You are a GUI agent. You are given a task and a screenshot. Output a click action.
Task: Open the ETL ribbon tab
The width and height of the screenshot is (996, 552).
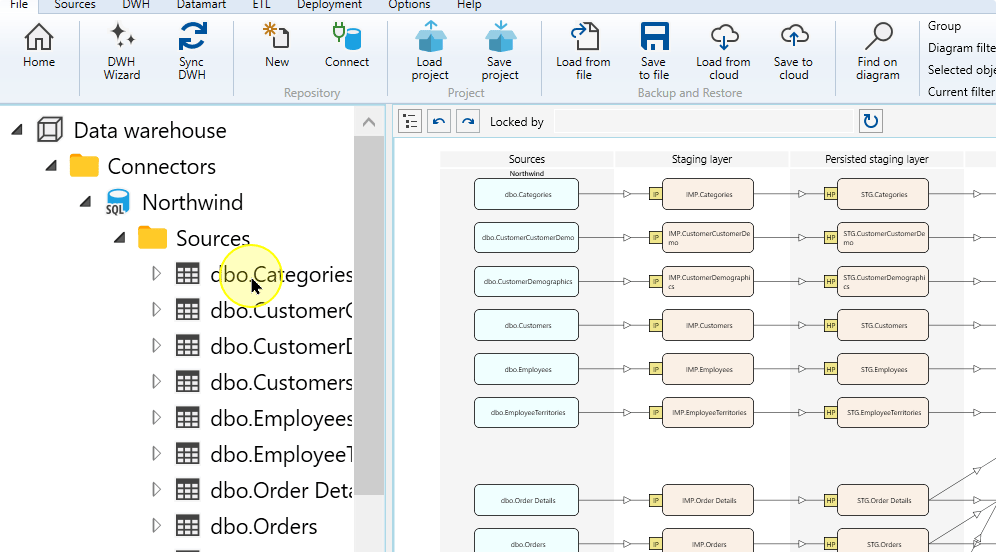[x=262, y=5]
